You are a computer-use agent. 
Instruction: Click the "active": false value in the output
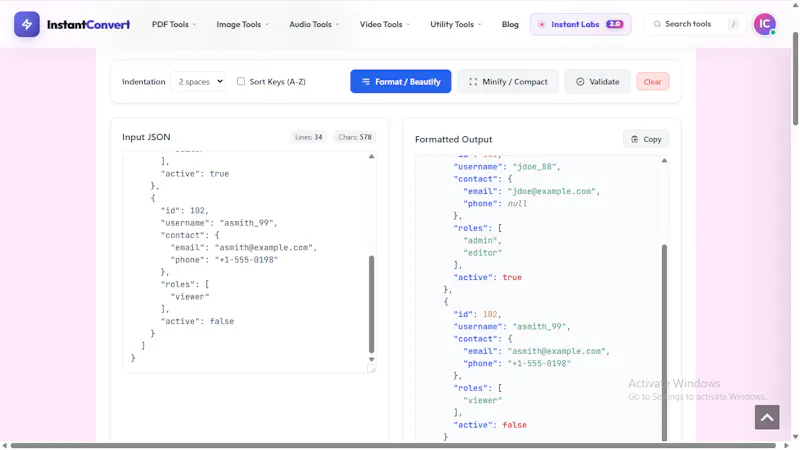pos(514,425)
